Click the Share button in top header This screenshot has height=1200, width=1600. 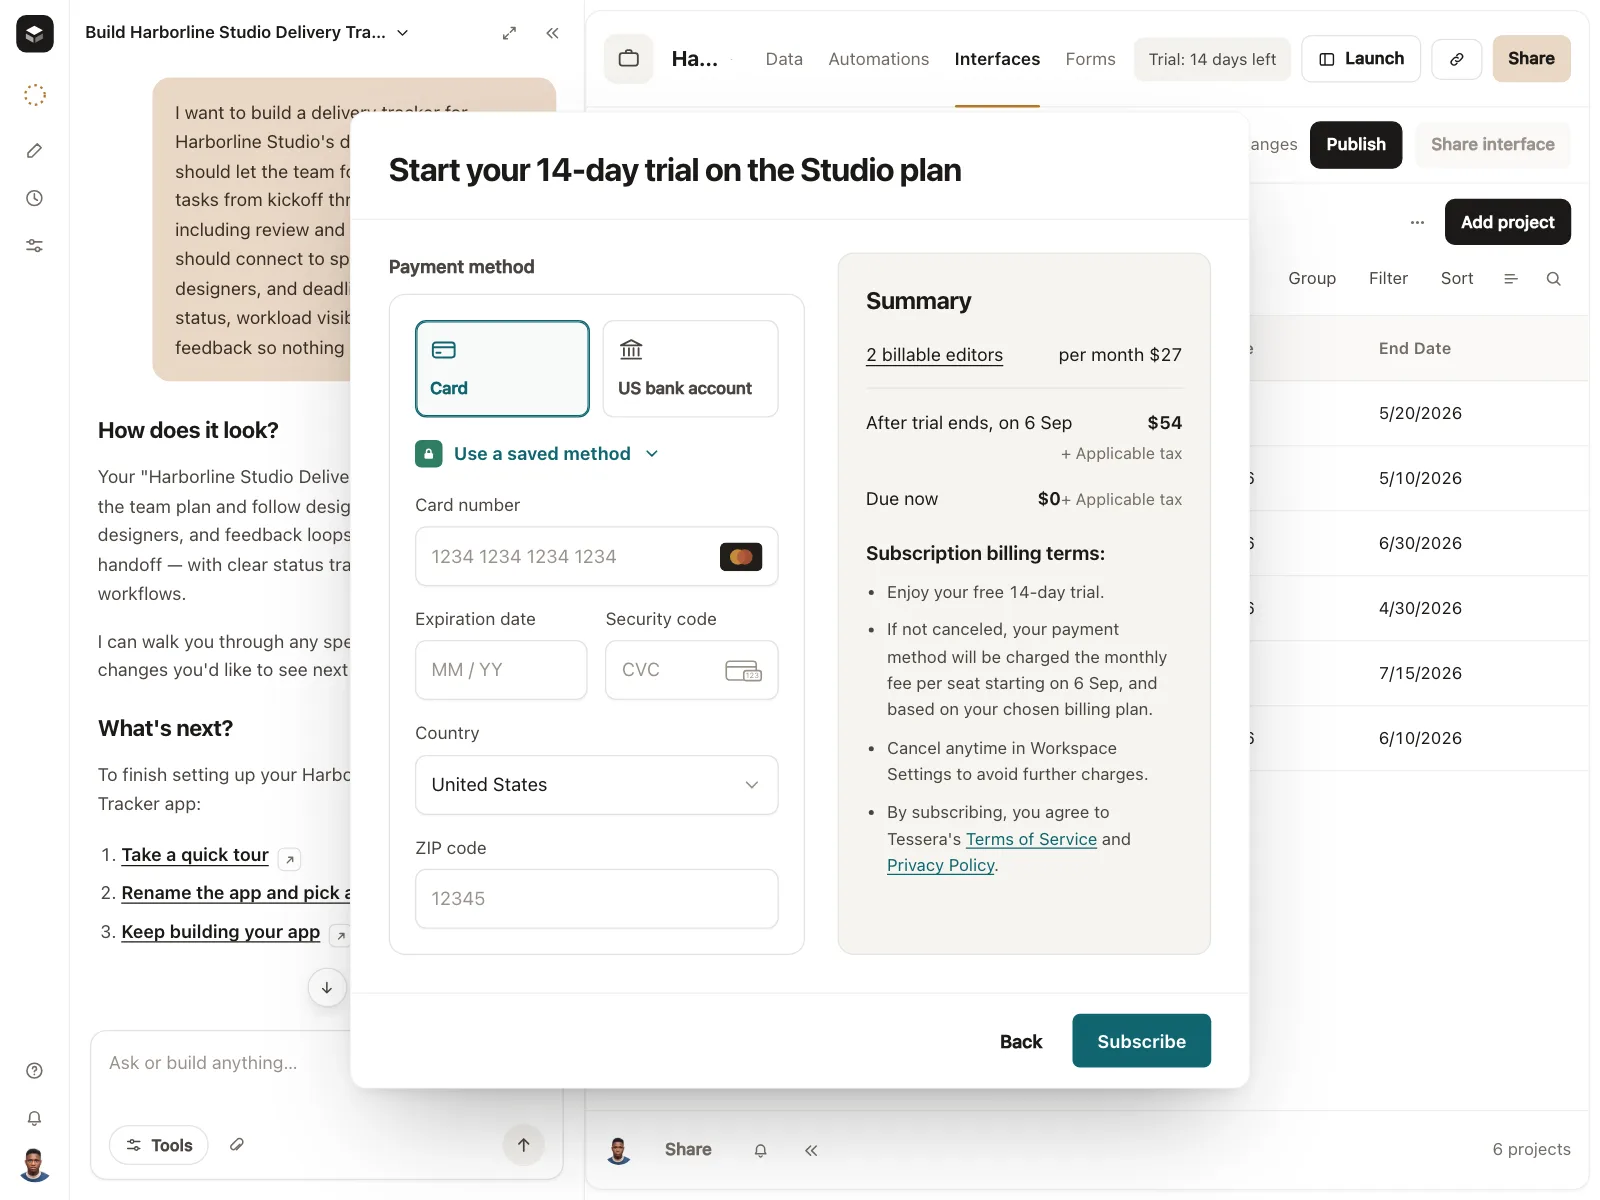tap(1531, 59)
